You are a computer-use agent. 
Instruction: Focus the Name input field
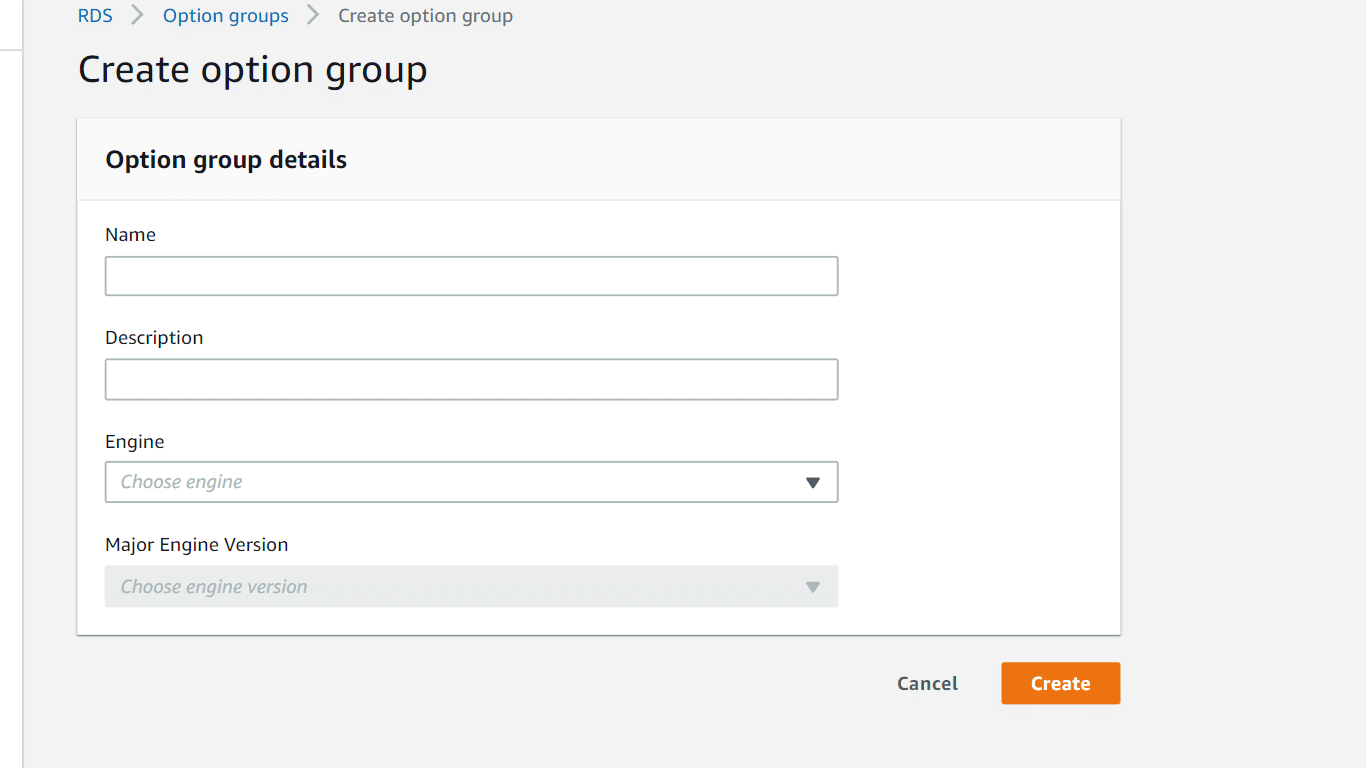[x=471, y=276]
